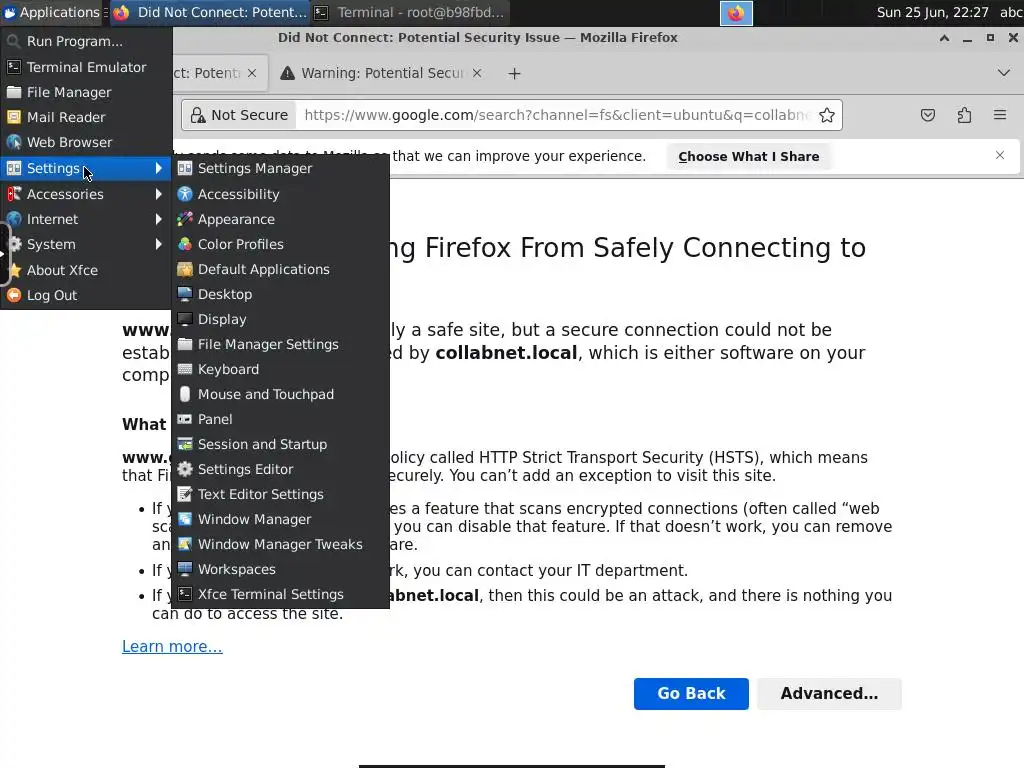Switch to the Terminal taskbar window

tap(409, 12)
